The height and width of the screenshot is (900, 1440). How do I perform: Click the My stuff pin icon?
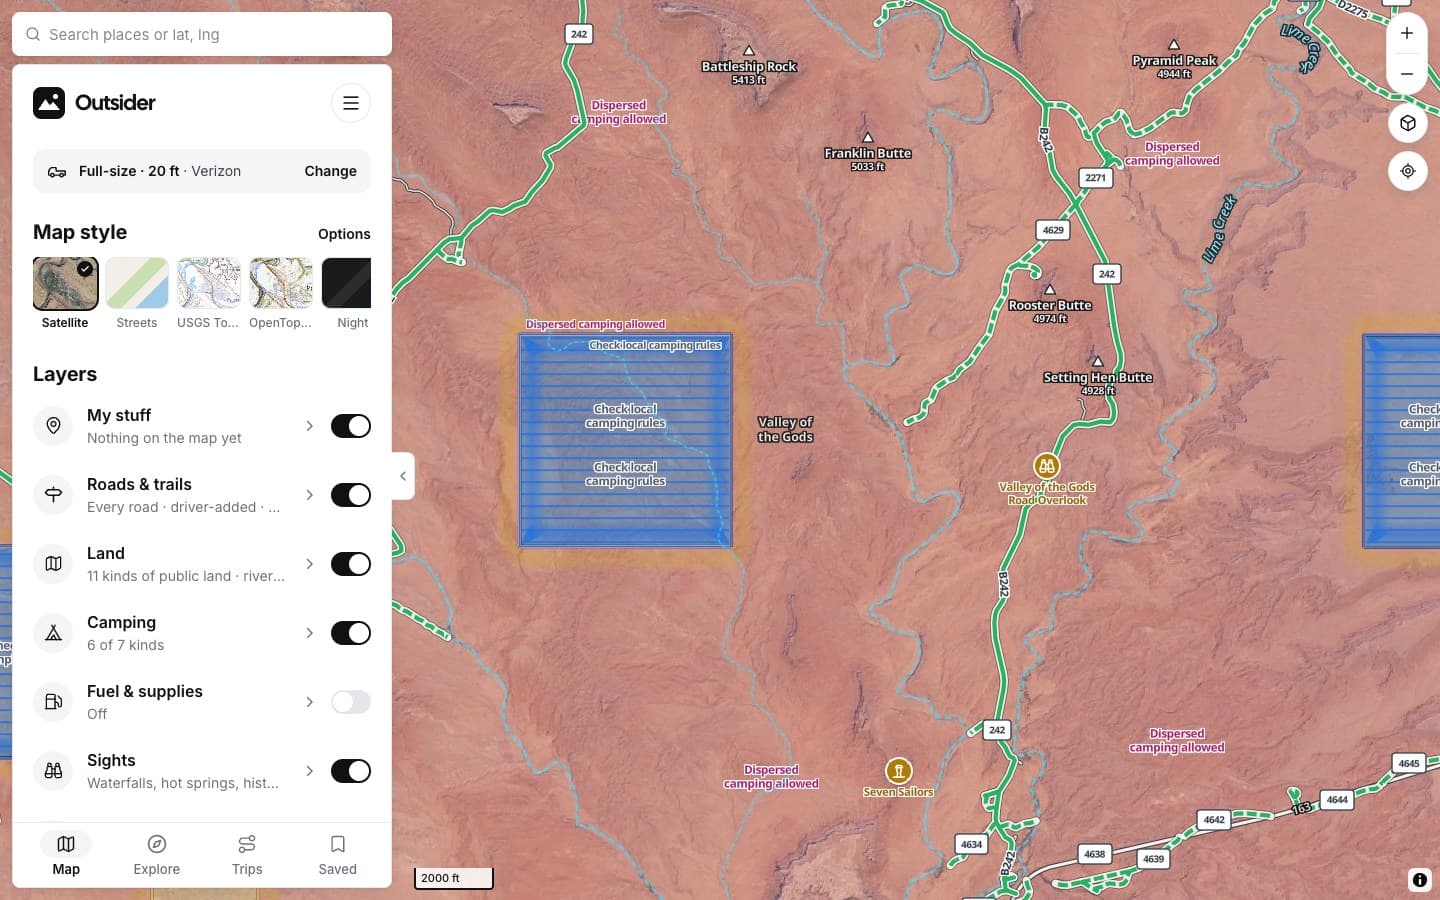[54, 426]
